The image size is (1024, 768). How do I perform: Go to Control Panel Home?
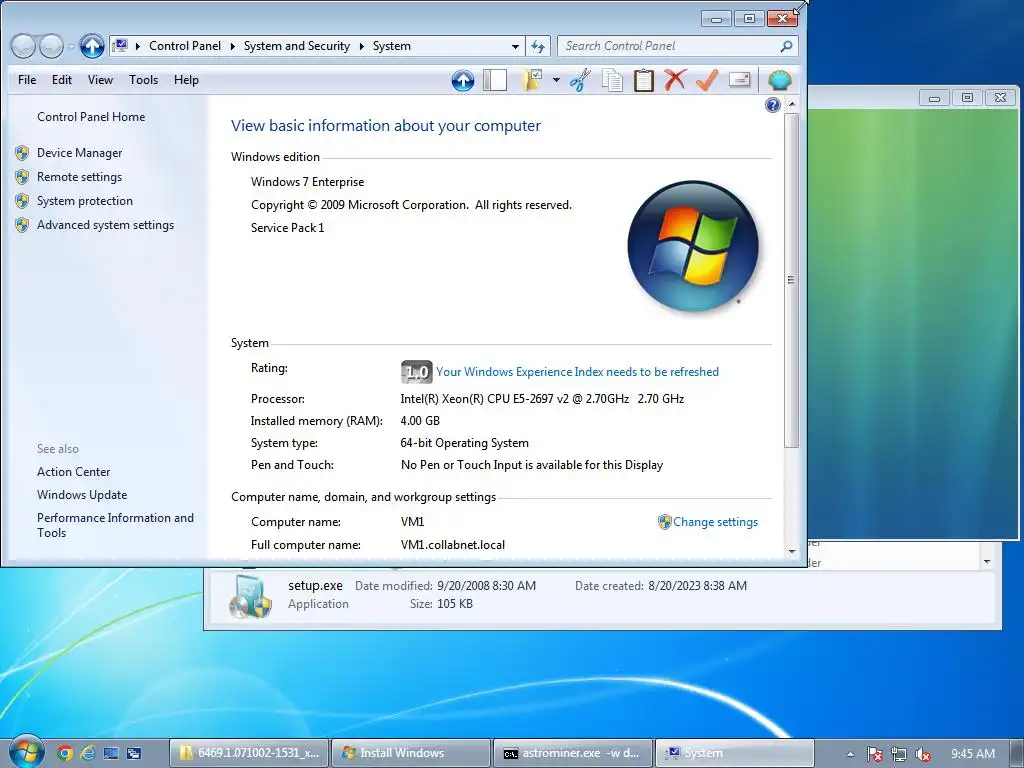coord(91,117)
